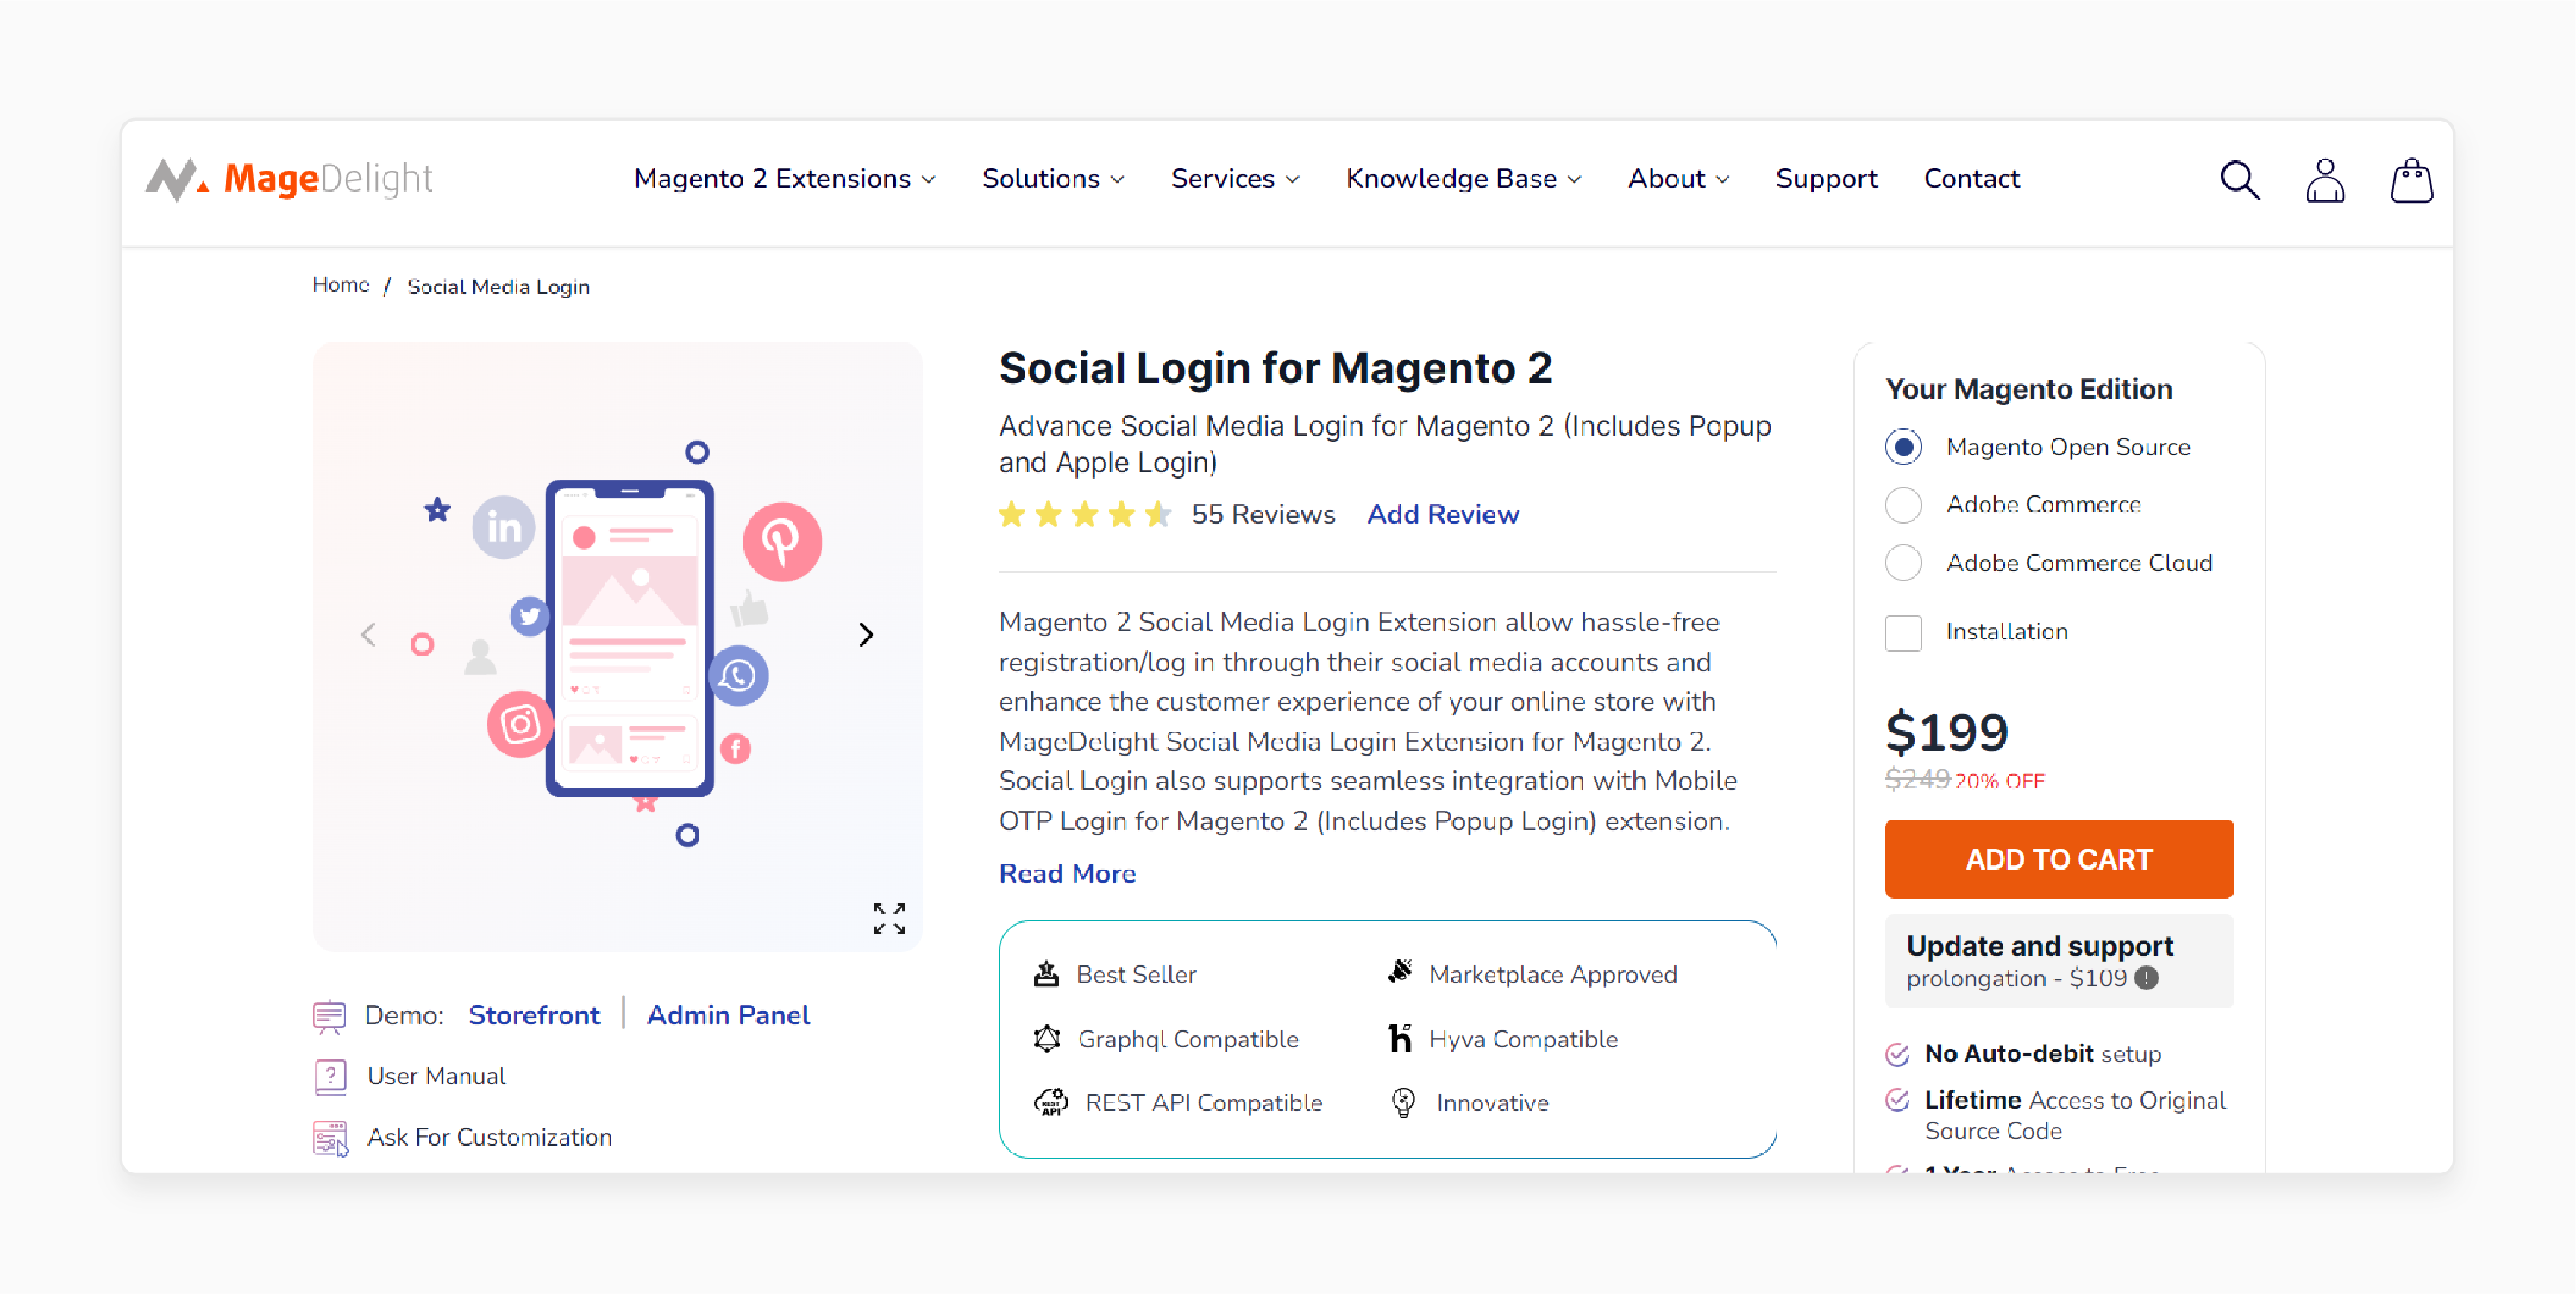Open the Support menu item
2576x1294 pixels.
click(1826, 179)
